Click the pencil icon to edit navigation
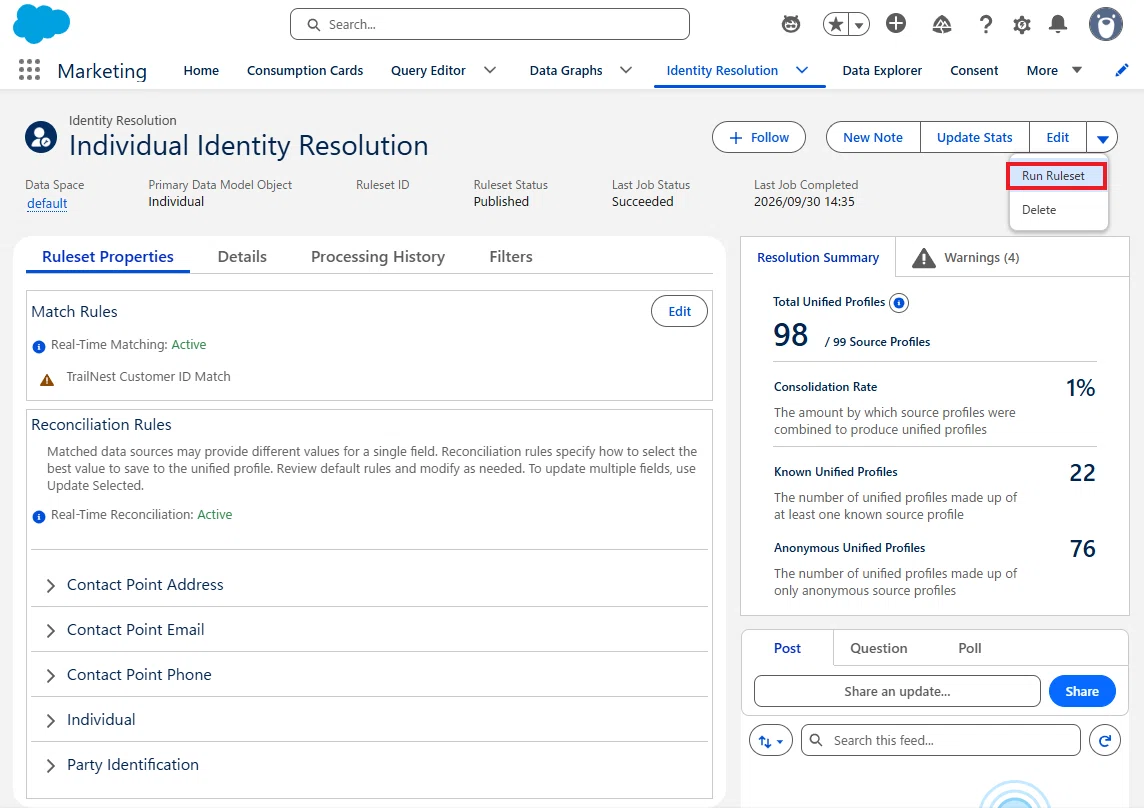Viewport: 1144px width, 808px height. coord(1122,70)
